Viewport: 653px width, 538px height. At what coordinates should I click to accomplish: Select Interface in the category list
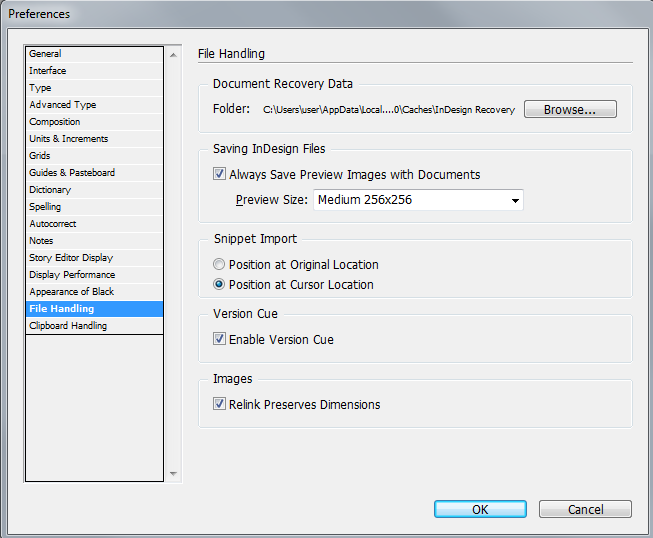coord(94,71)
